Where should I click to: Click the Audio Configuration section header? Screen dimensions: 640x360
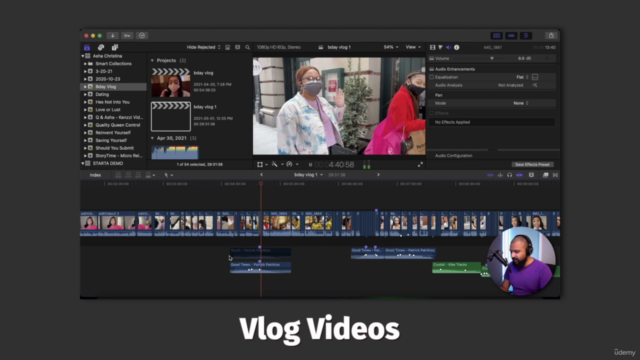click(453, 156)
